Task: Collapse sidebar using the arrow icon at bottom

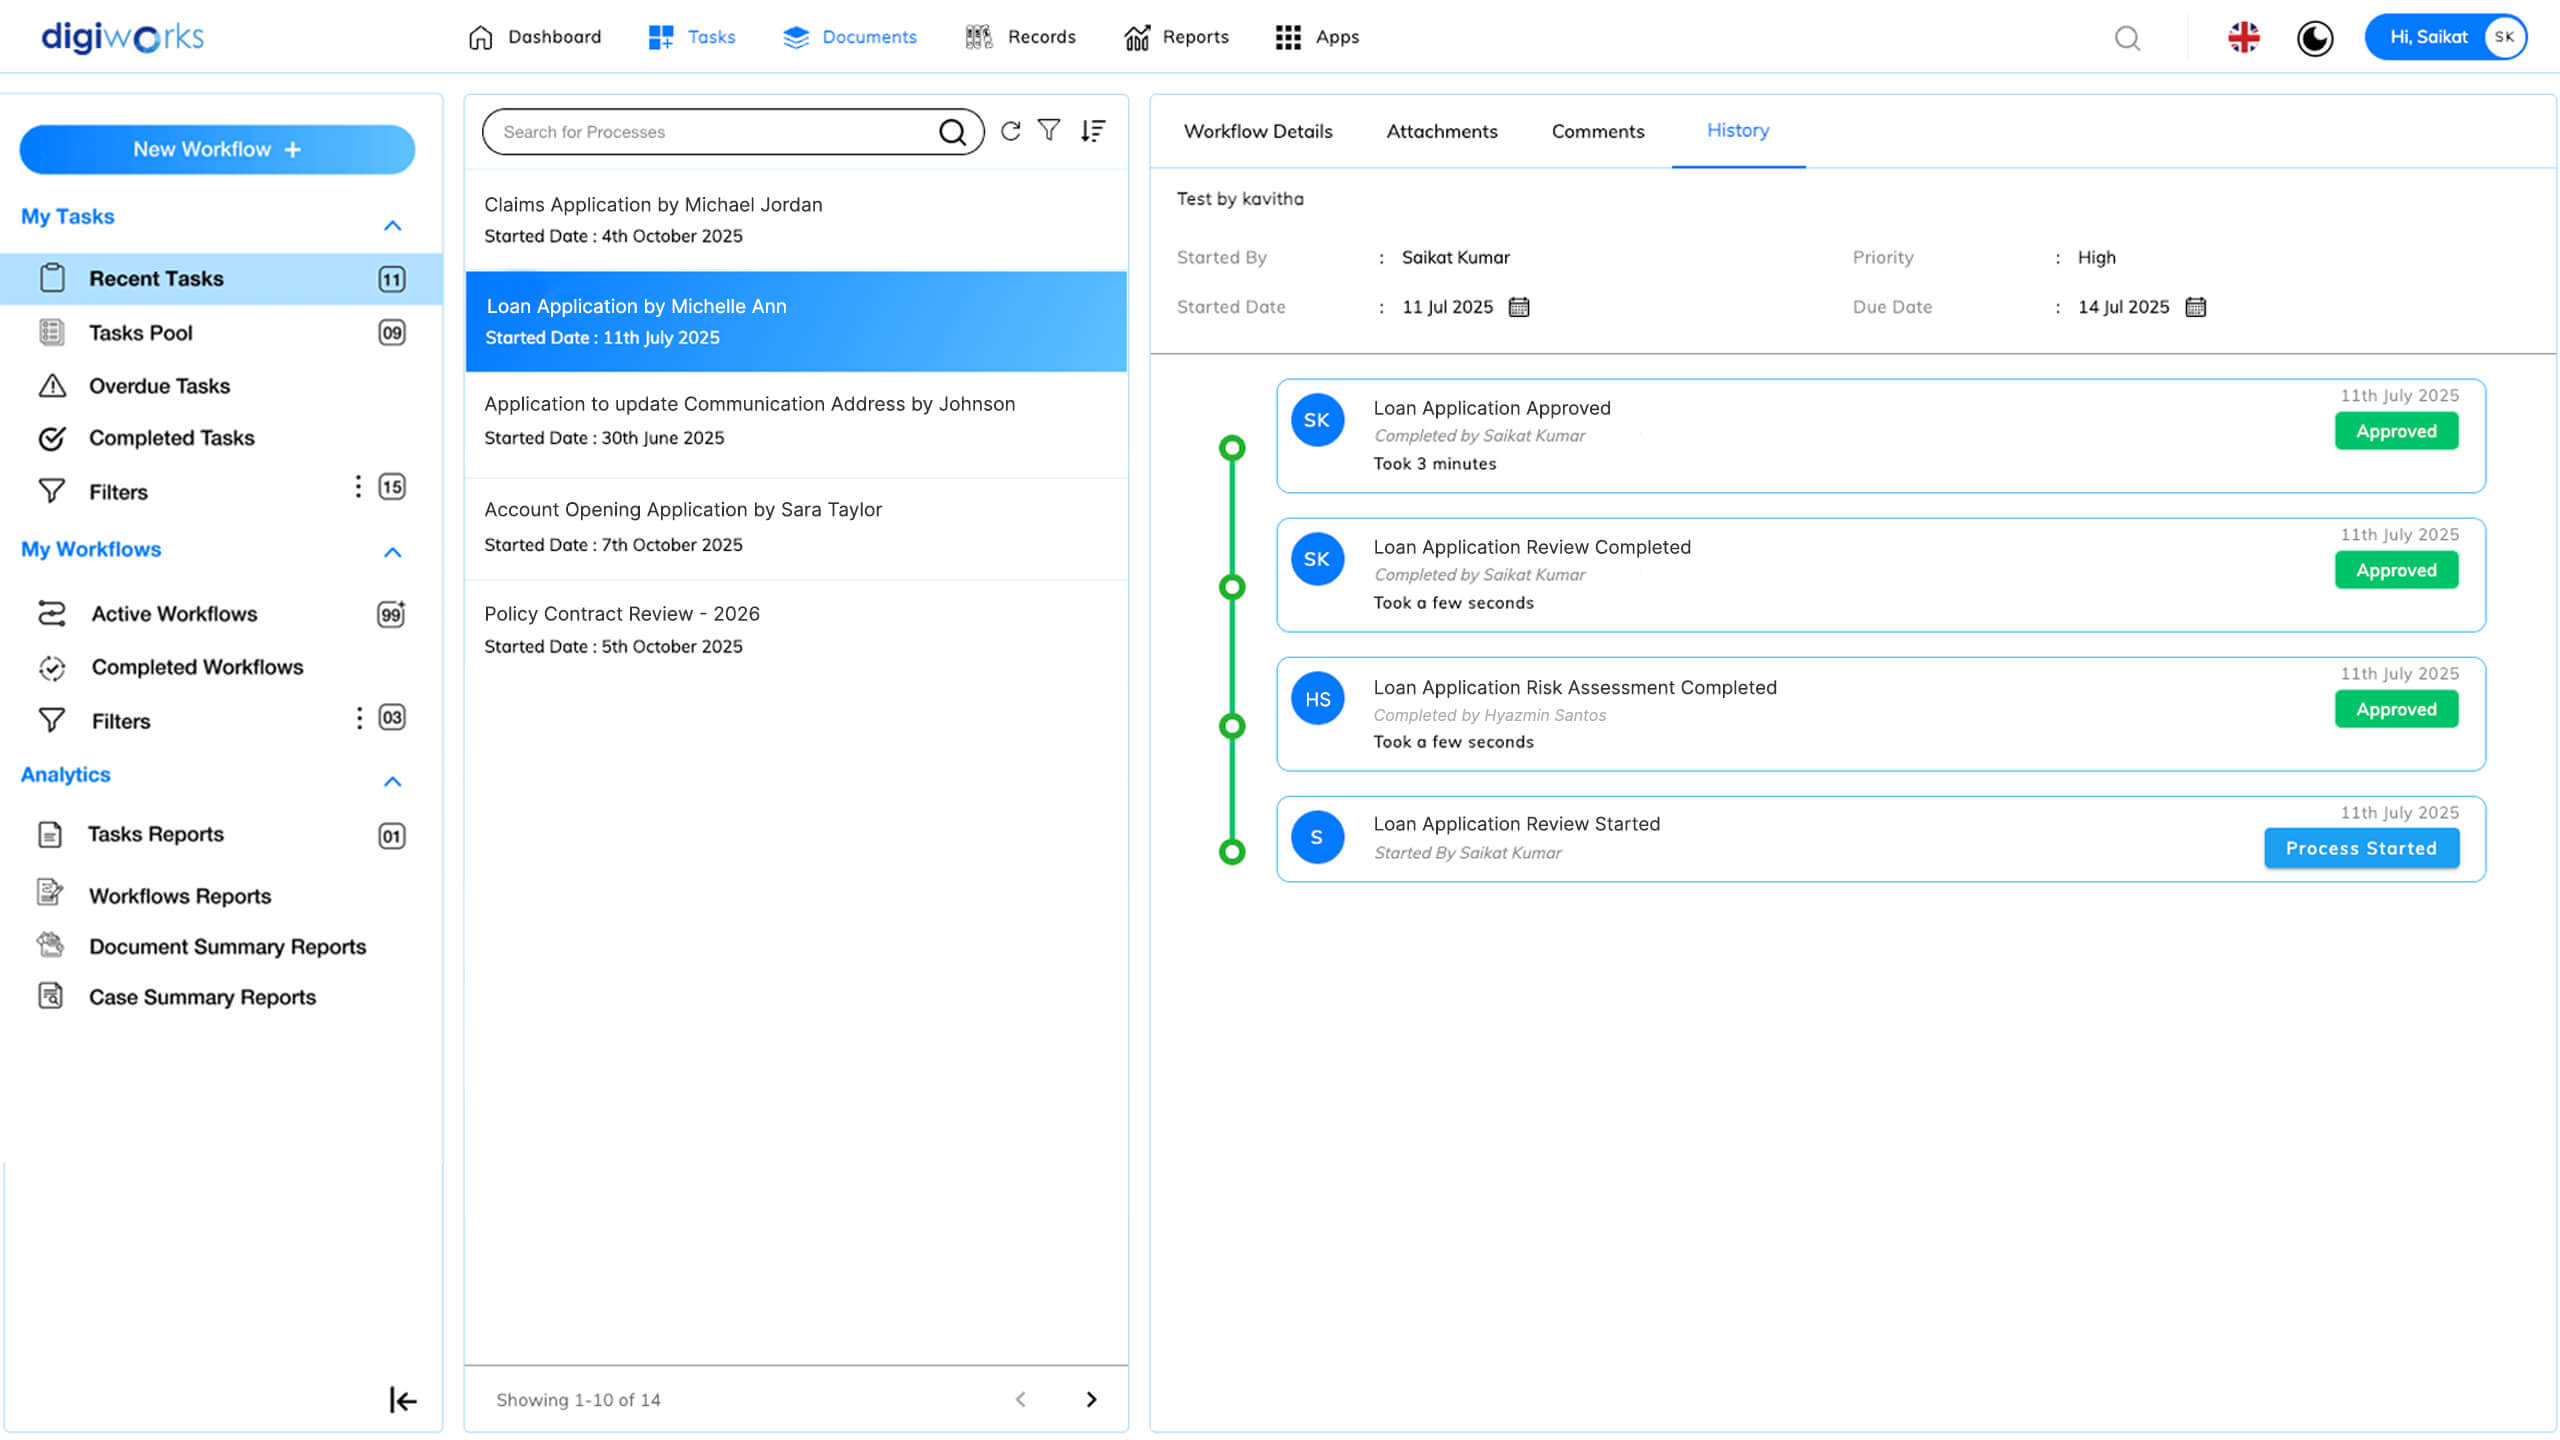Action: [x=402, y=1399]
